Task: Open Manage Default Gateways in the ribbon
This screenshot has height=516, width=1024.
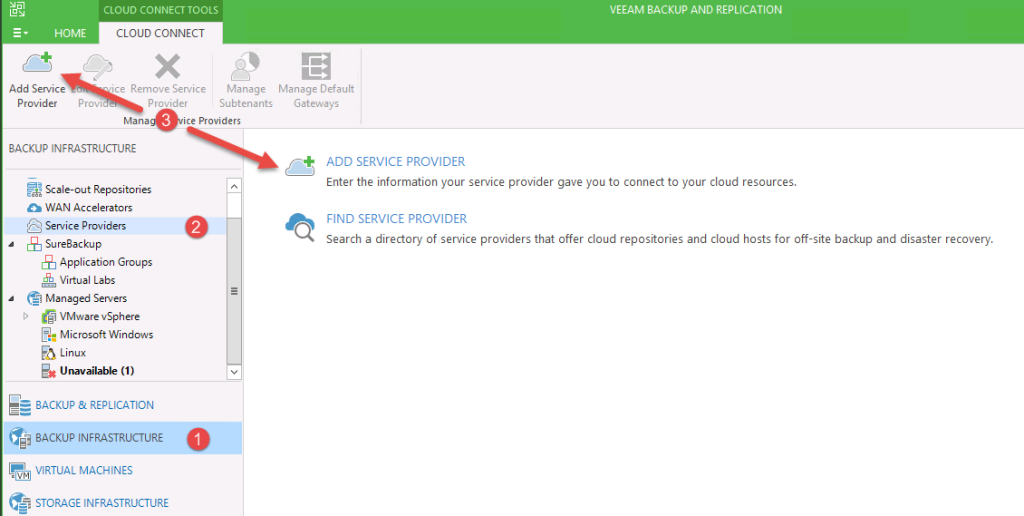Action: click(x=316, y=80)
